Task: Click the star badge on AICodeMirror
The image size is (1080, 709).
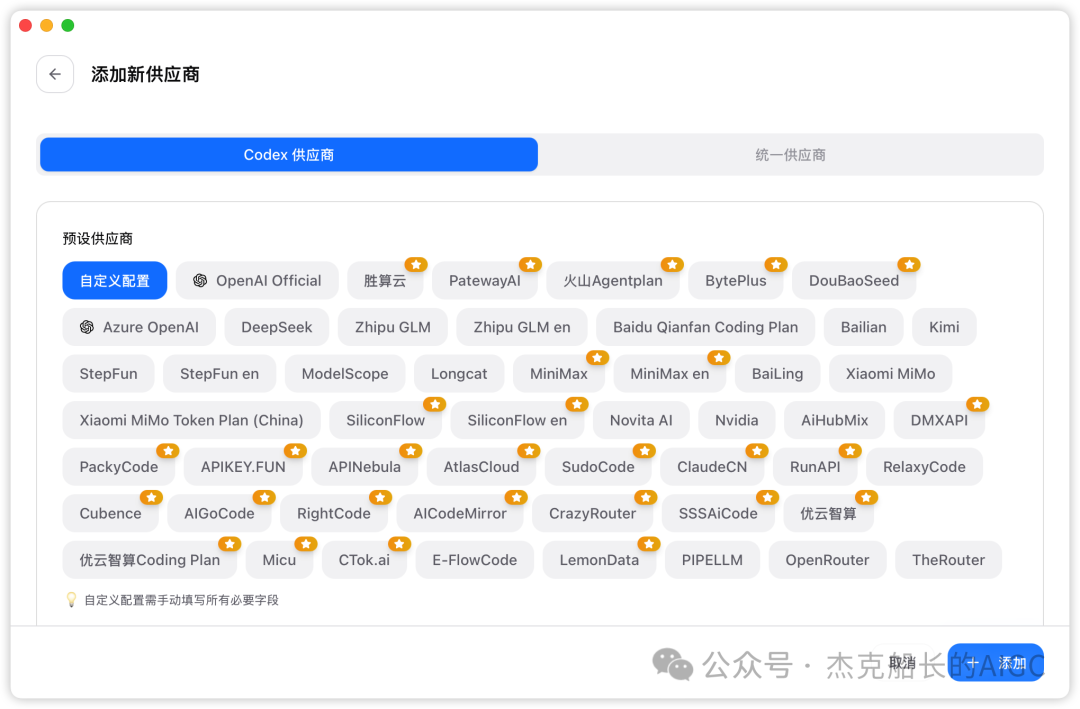Action: click(517, 497)
